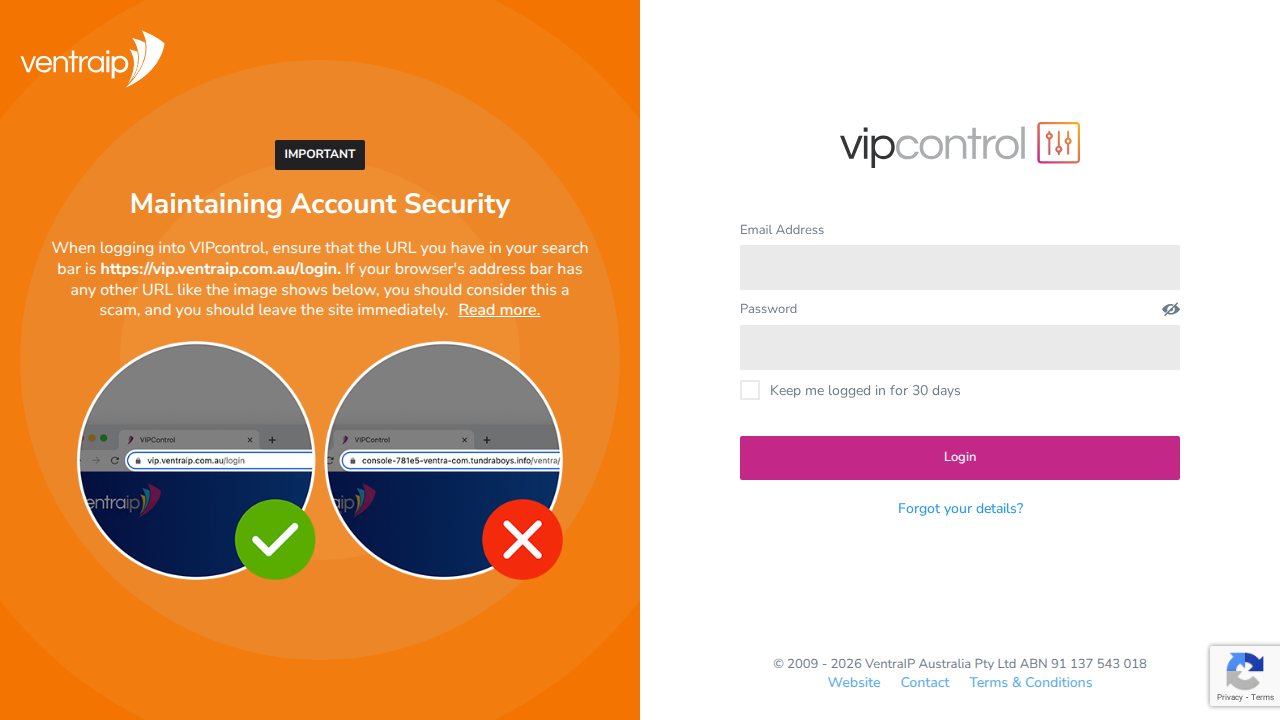Click the reCAPTCHA Privacy link
Screen dimensions: 1280x720
(1229, 697)
